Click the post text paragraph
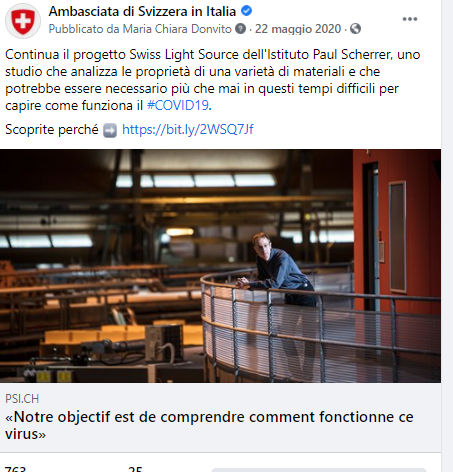 [213, 80]
